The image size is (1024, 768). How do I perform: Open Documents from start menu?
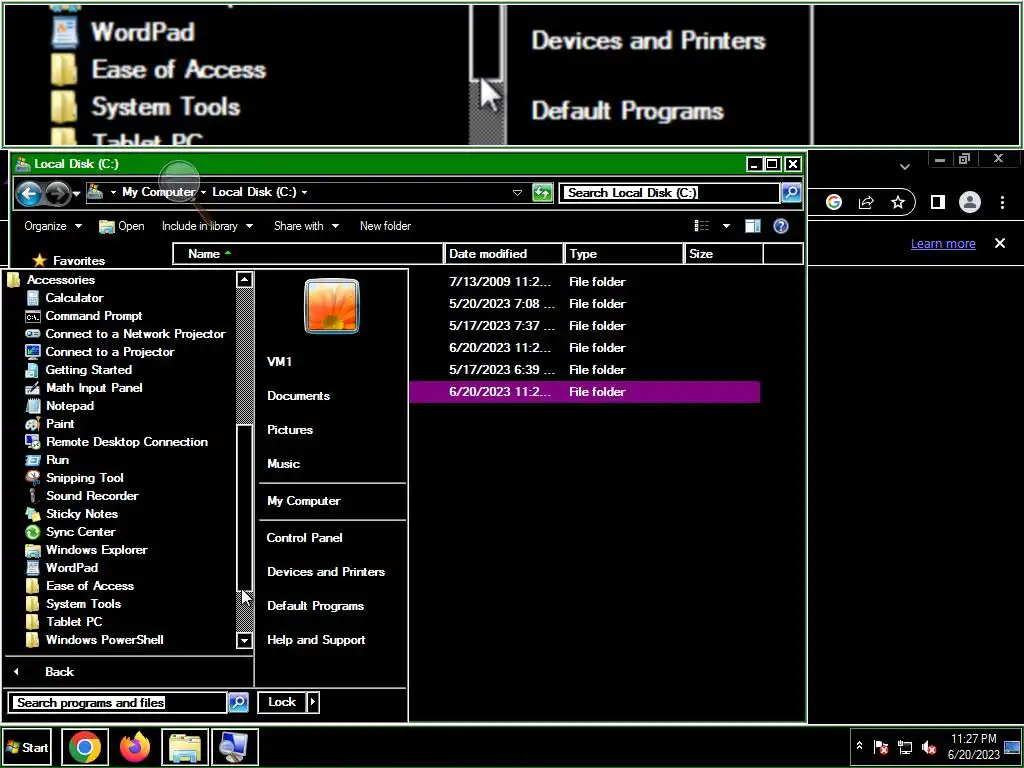coord(298,396)
